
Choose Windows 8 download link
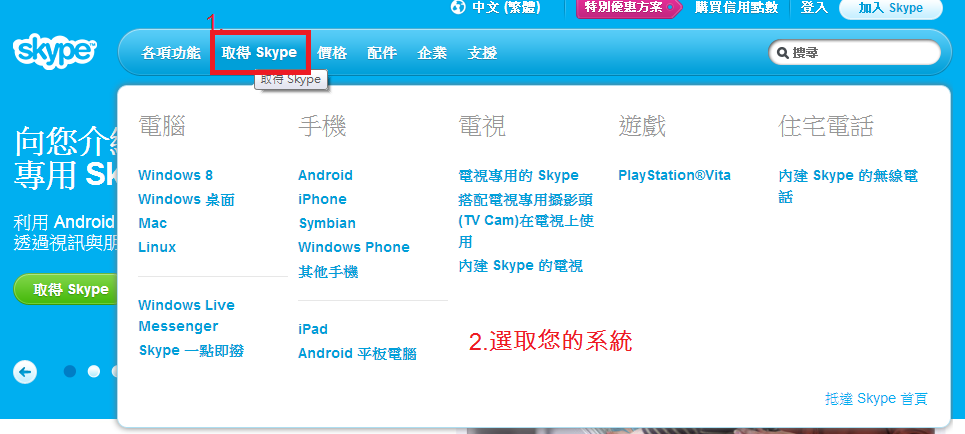click(175, 175)
